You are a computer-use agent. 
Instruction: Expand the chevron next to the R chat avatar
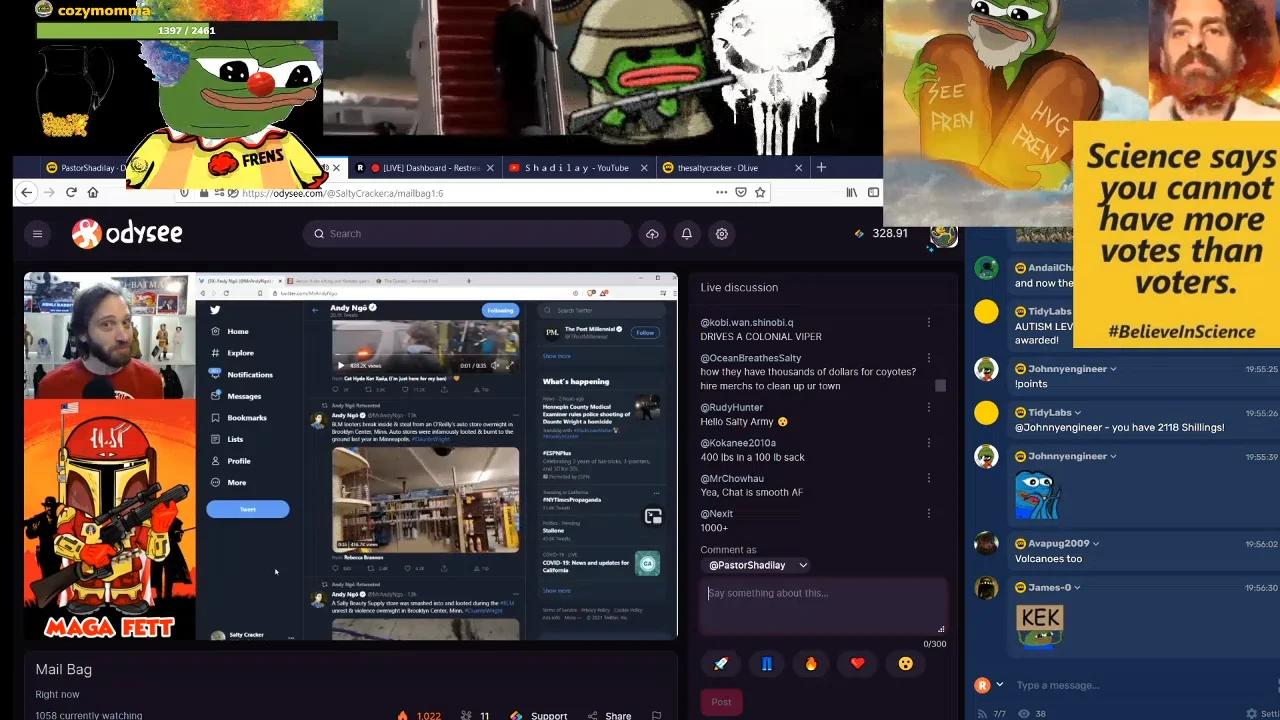1002,685
